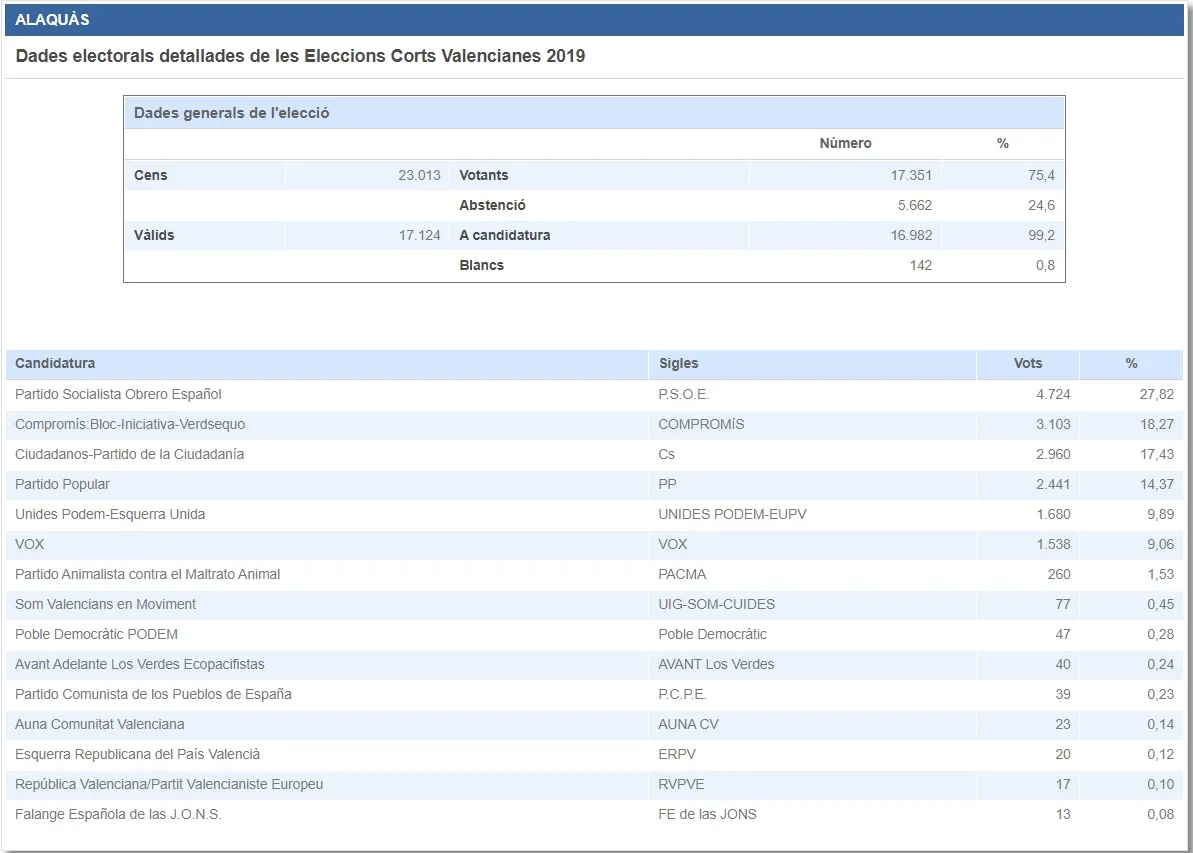Screen dimensions: 1193x853
Task: Click the 'P.S.O.E.' acronym cell
Action: pos(683,394)
